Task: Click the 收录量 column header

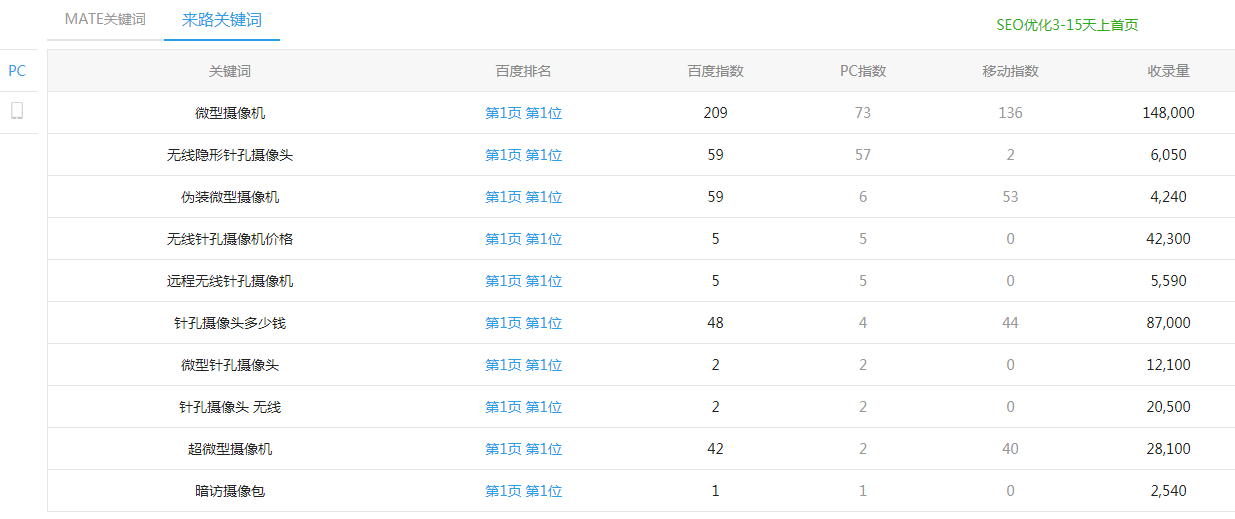Action: click(1168, 71)
